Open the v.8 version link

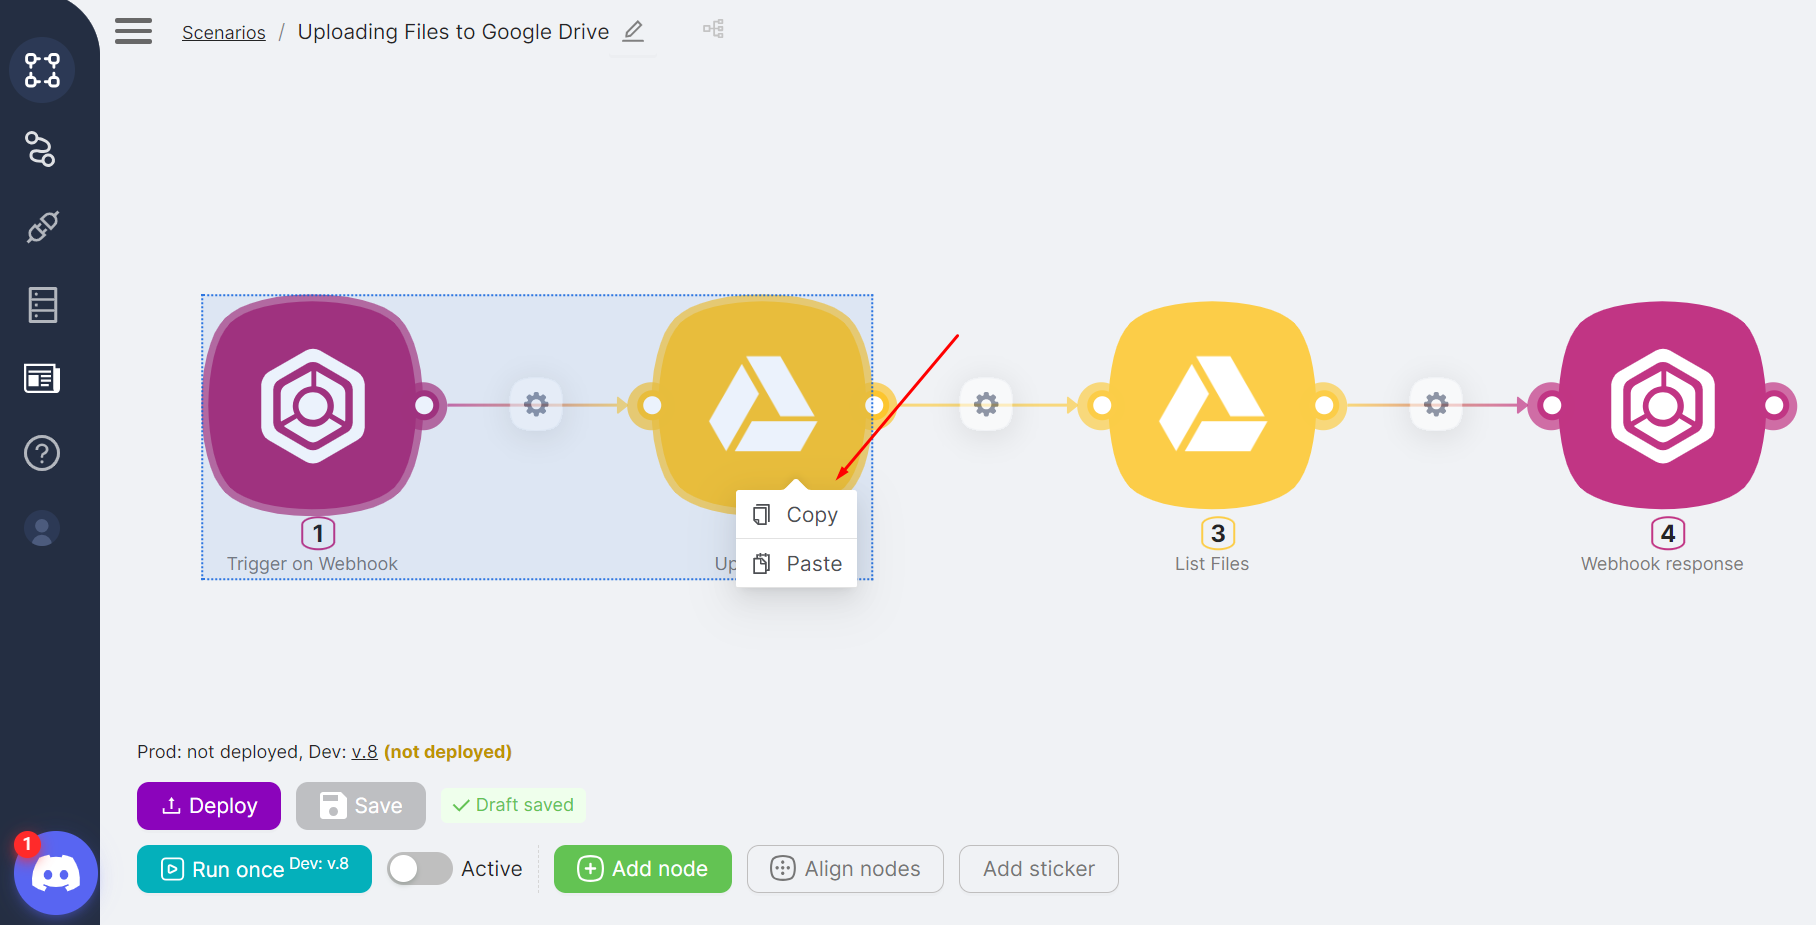click(364, 752)
